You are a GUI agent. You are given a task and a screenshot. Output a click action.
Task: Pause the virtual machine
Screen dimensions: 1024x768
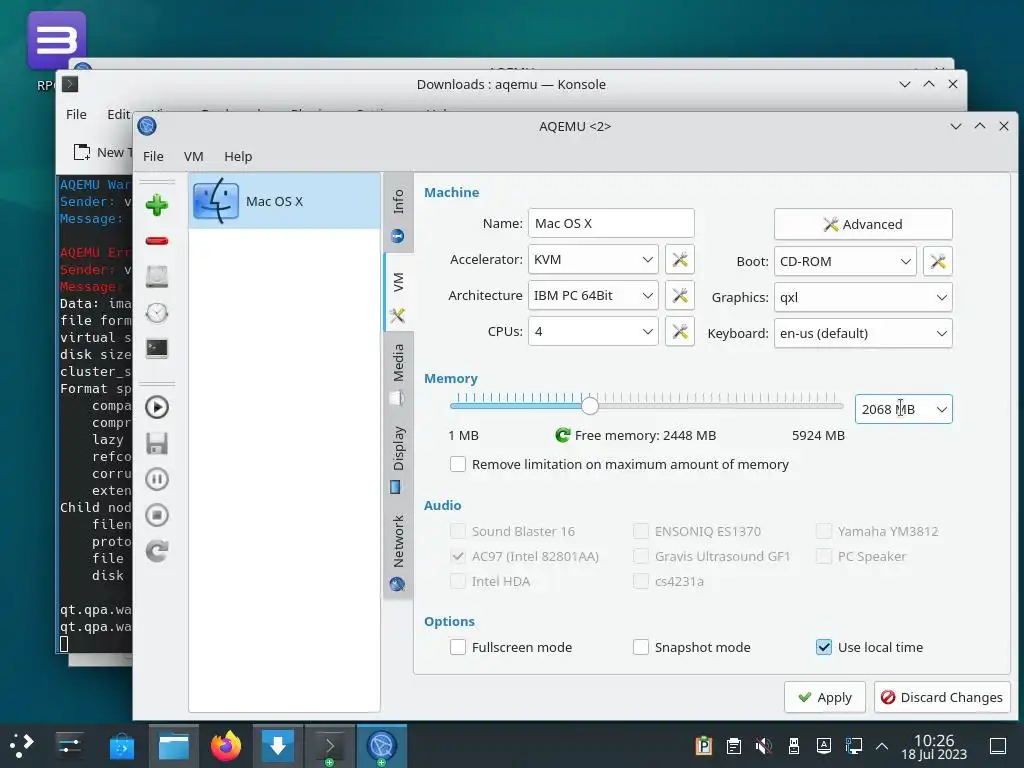pyautogui.click(x=157, y=479)
